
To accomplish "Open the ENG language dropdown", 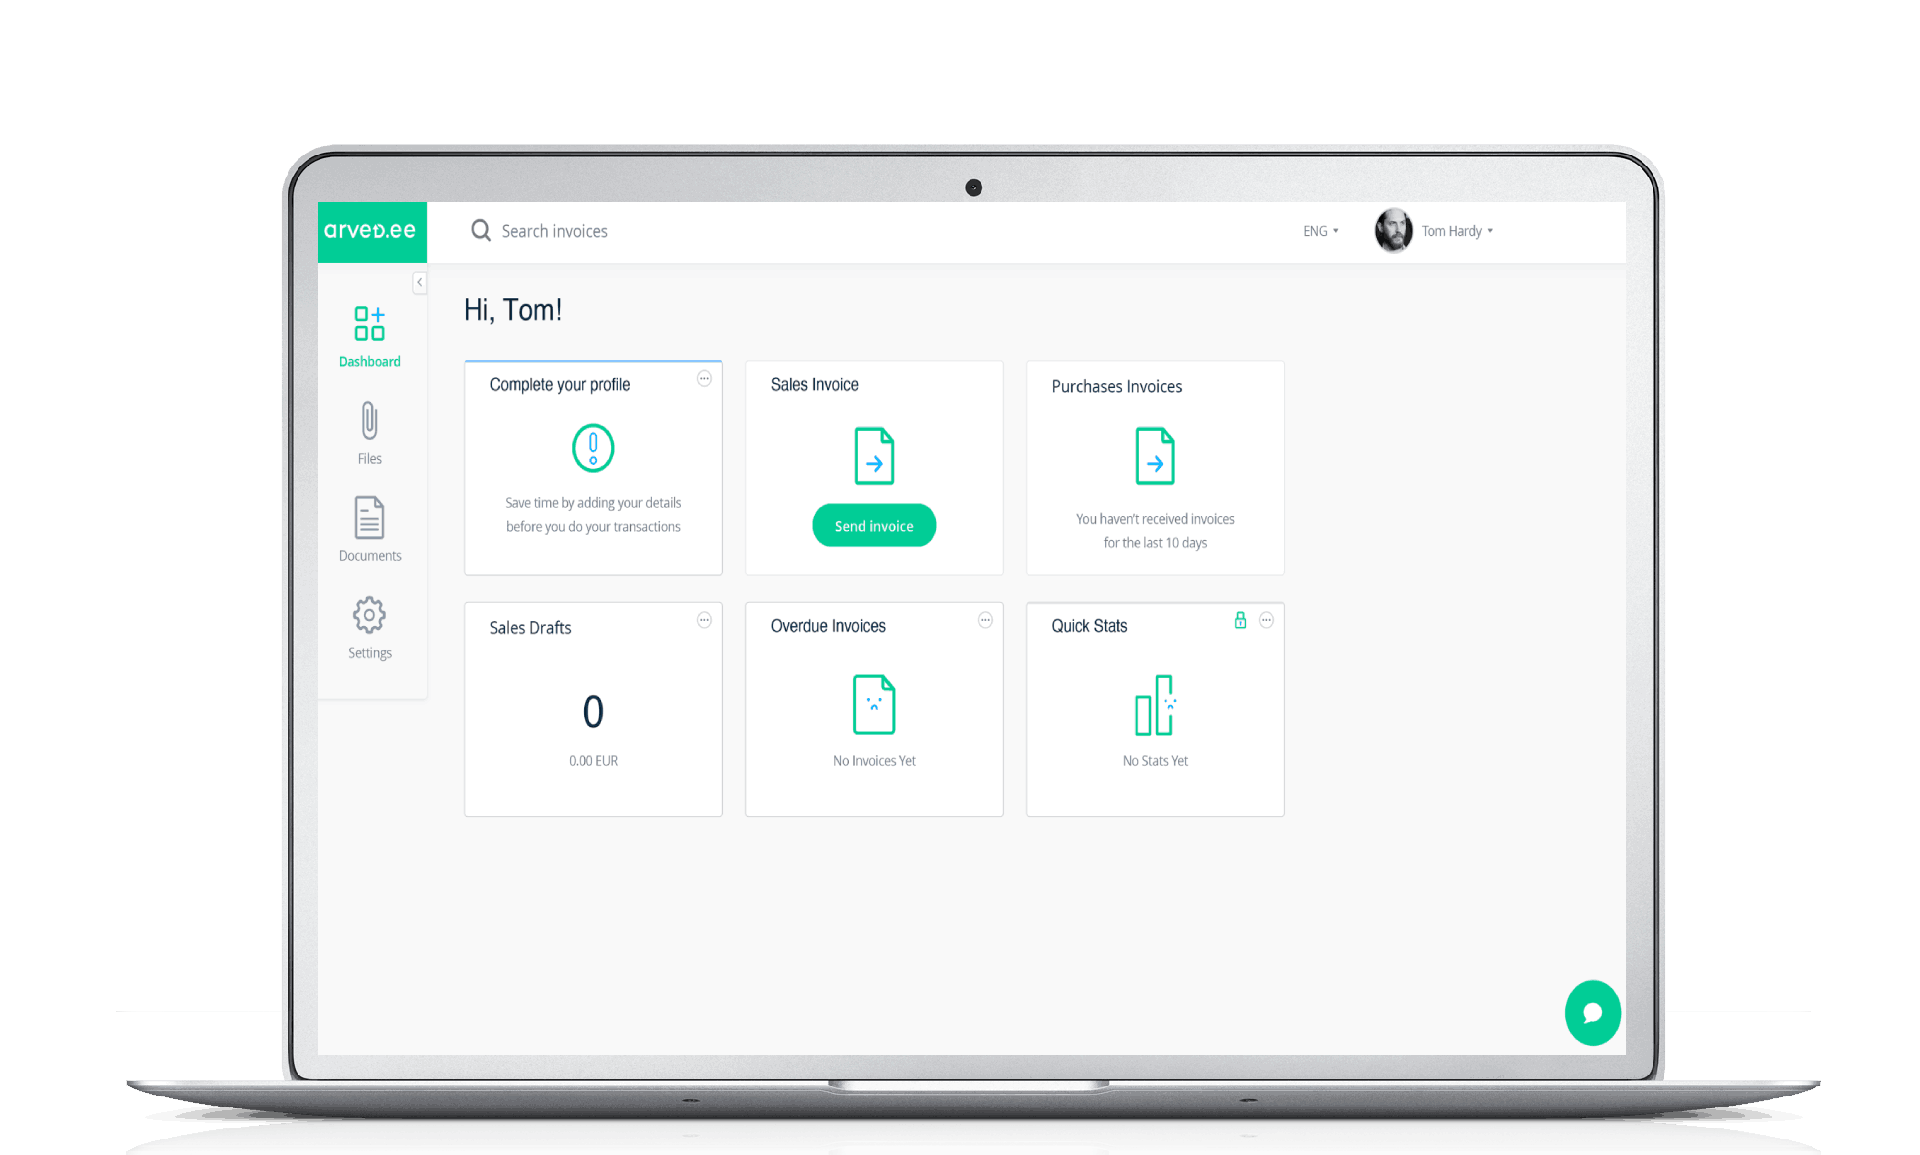I will (x=1320, y=231).
